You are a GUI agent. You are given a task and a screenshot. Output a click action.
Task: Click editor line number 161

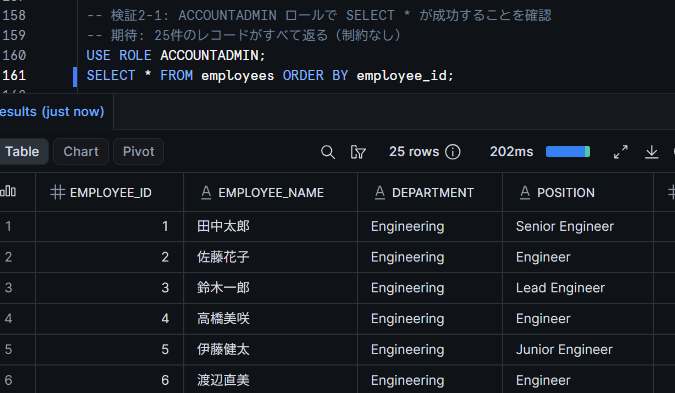click(x=14, y=76)
